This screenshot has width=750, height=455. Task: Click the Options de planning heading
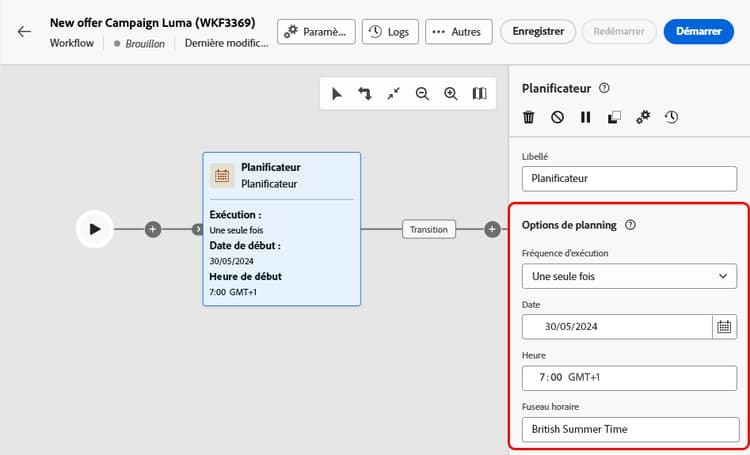coord(569,225)
